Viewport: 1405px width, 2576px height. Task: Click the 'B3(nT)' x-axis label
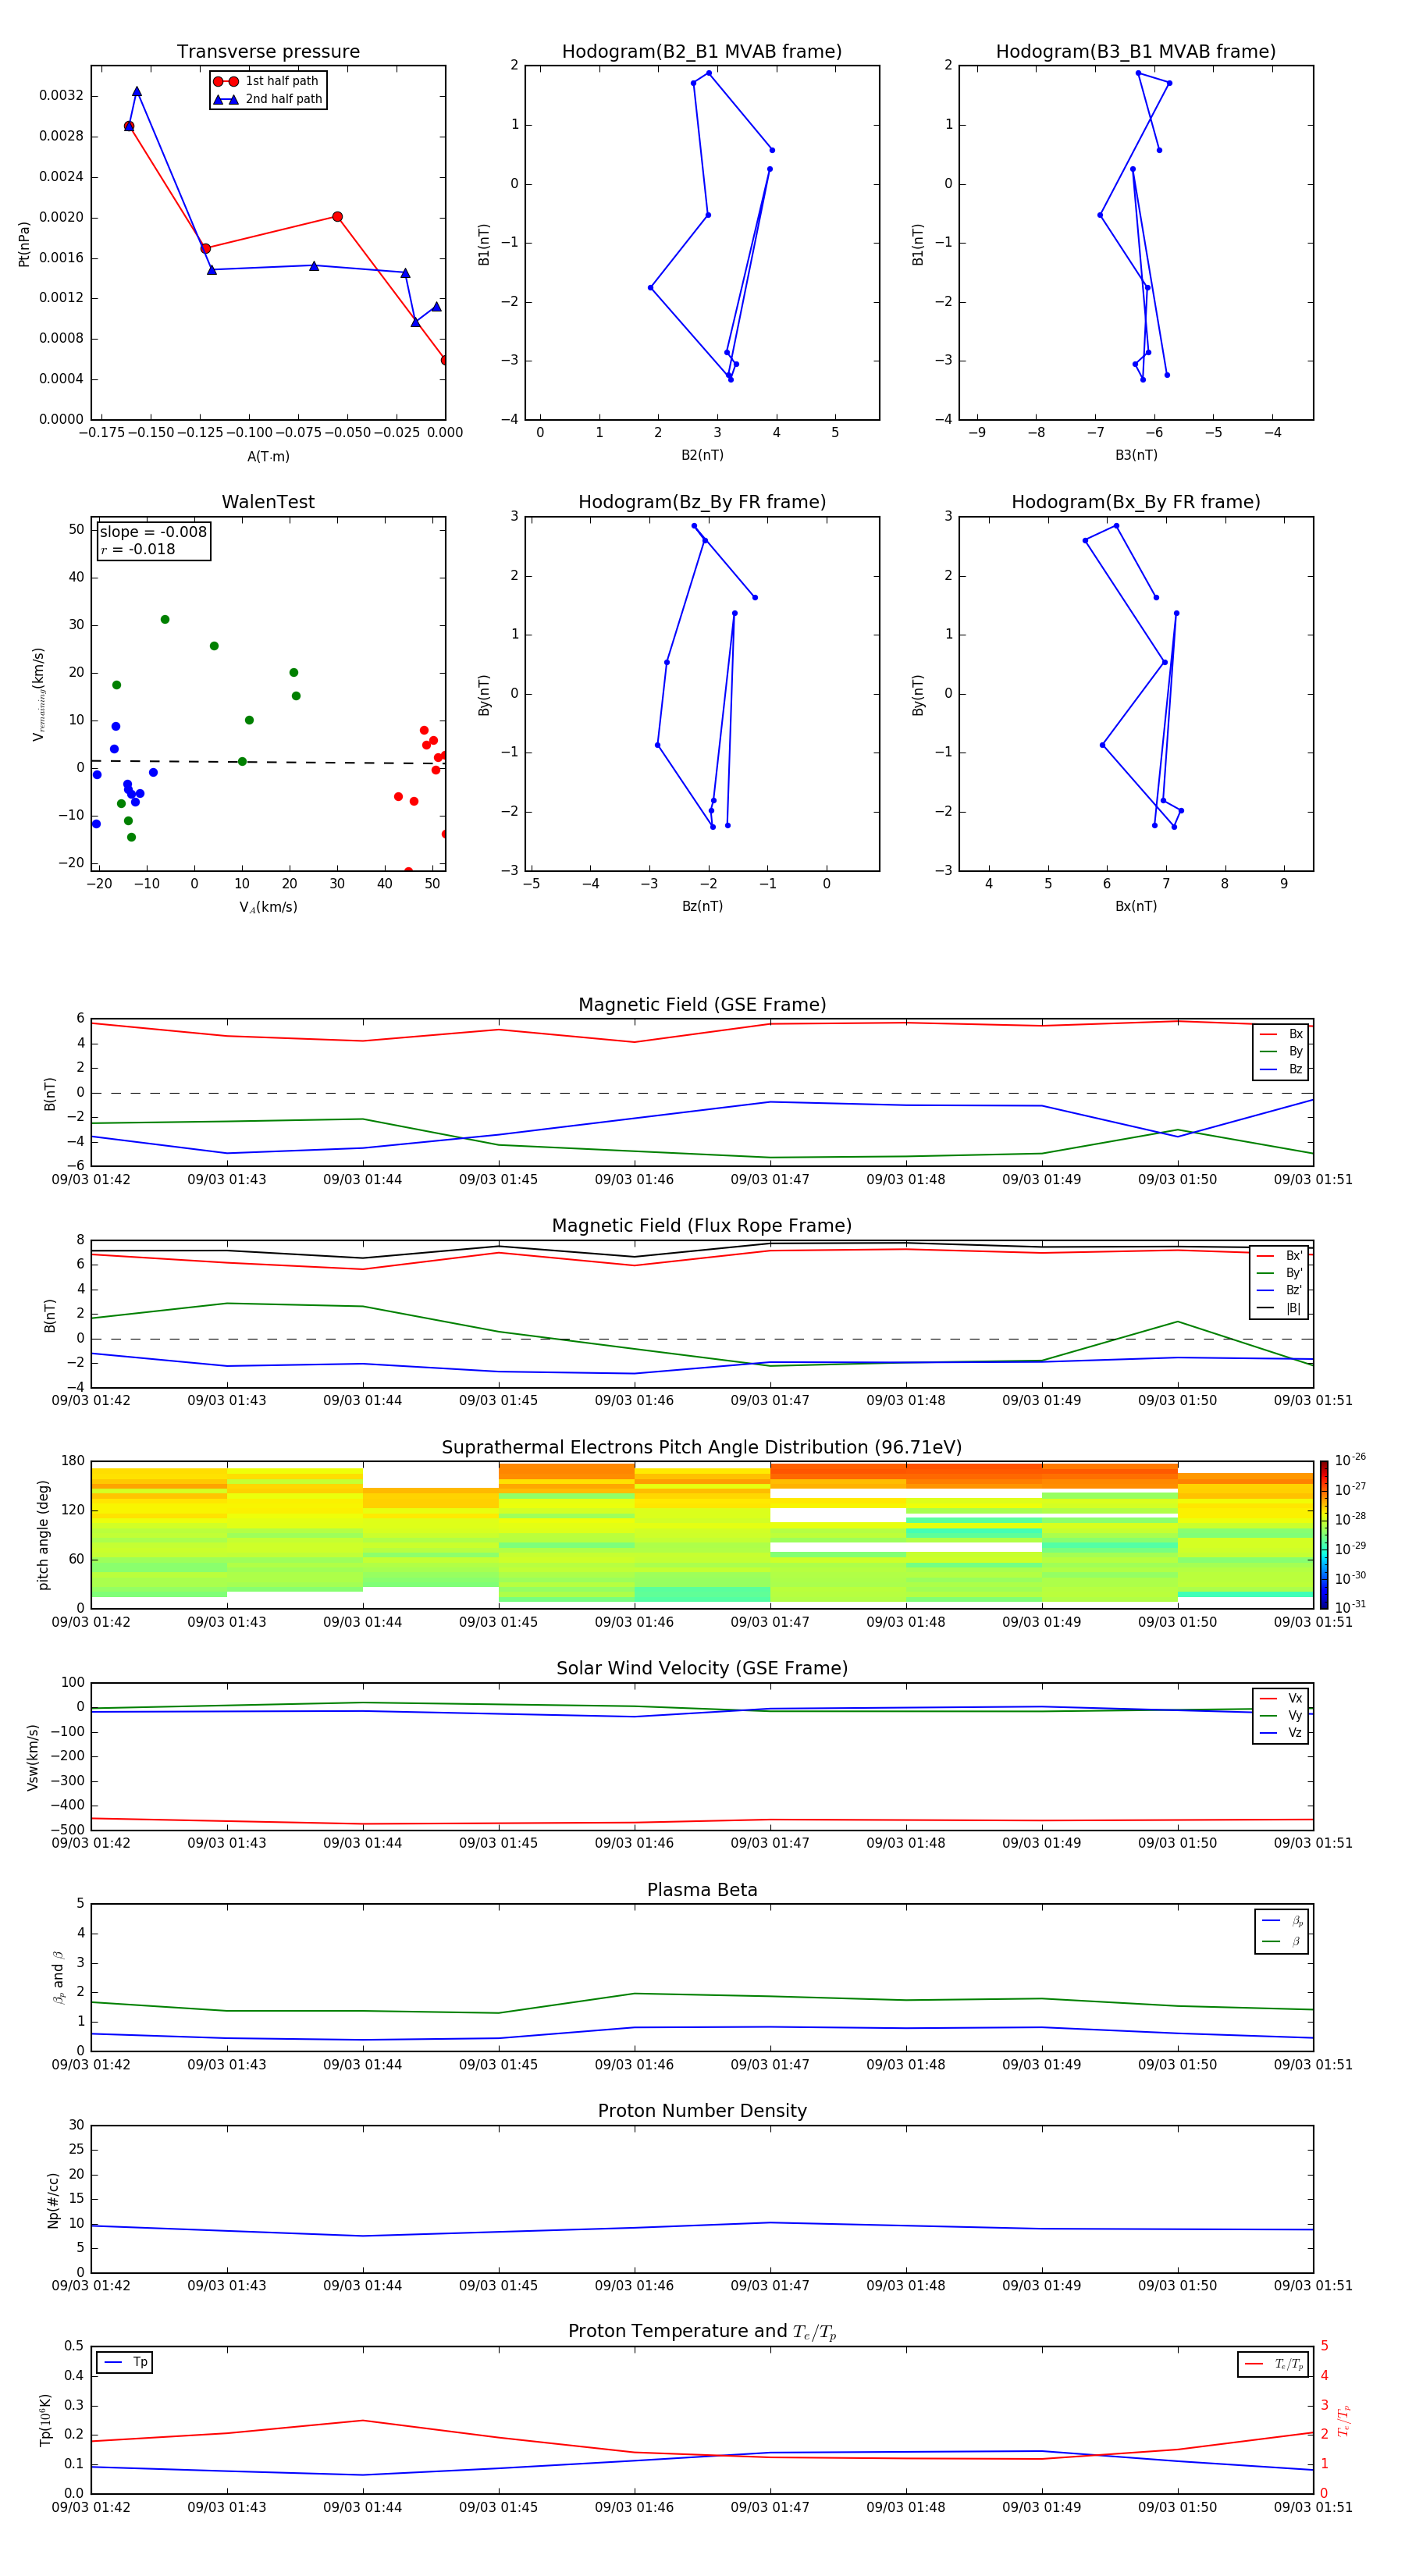click(x=1136, y=455)
